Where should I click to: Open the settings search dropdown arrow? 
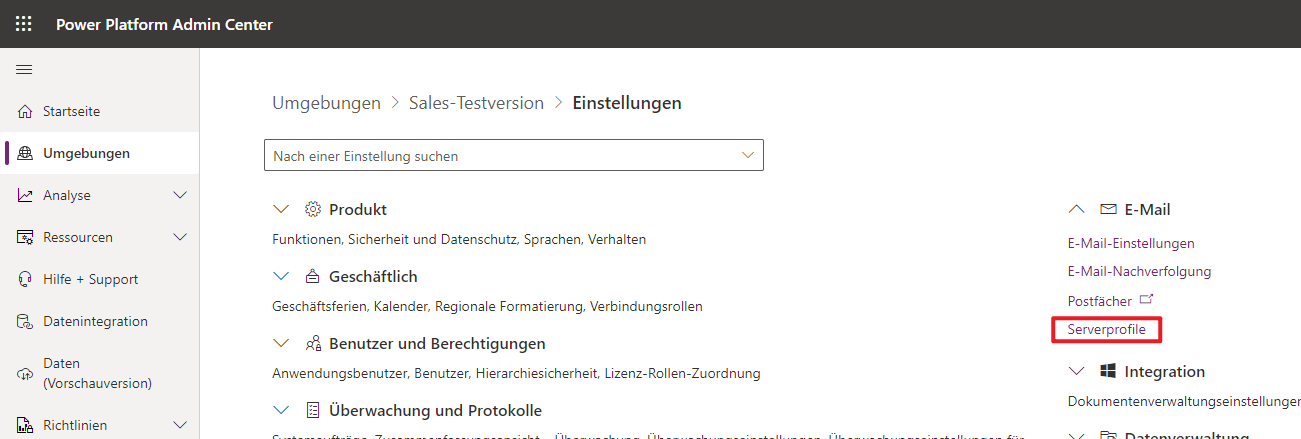tap(748, 155)
